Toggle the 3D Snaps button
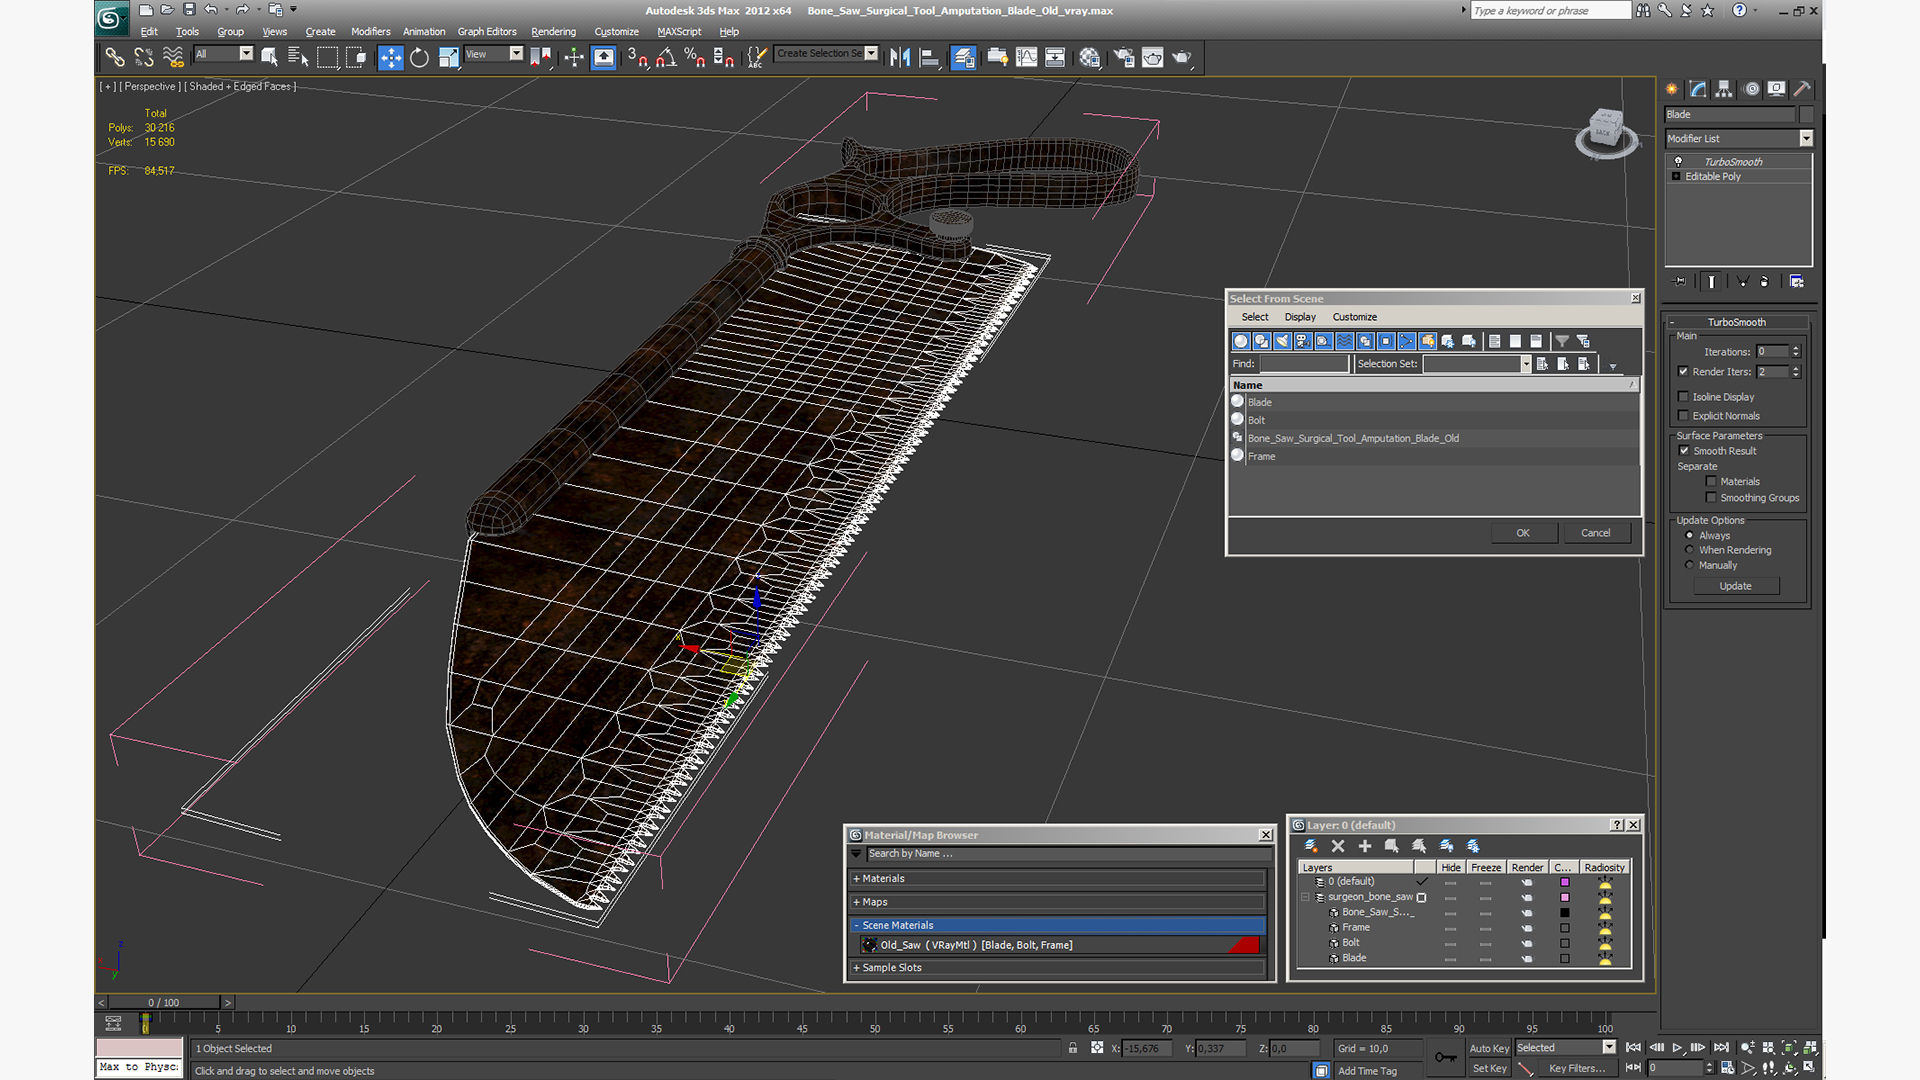1920x1080 pixels. pos(638,57)
